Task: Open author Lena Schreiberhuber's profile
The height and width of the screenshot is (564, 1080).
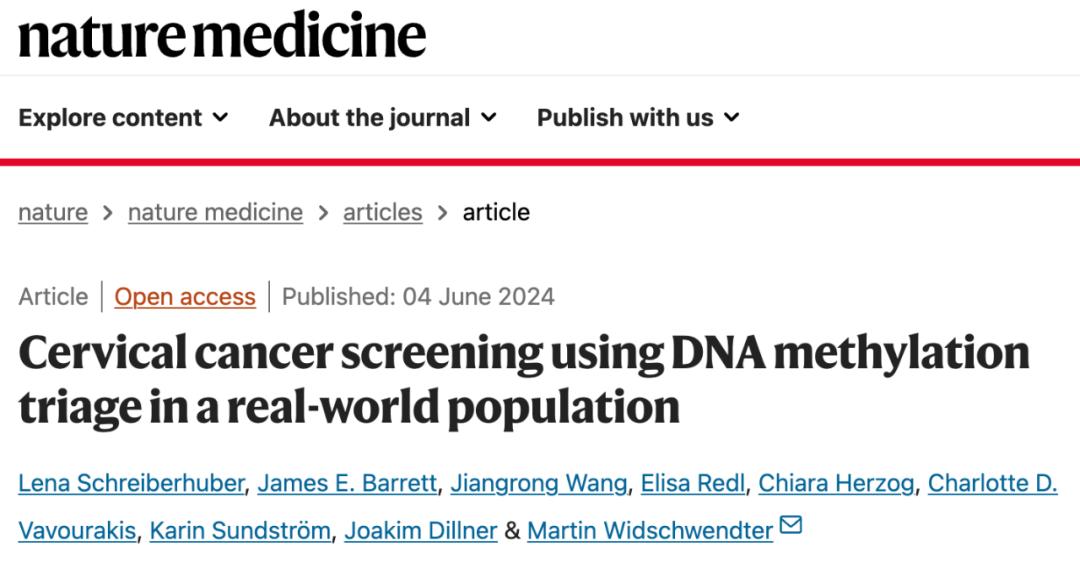Action: click(x=131, y=483)
